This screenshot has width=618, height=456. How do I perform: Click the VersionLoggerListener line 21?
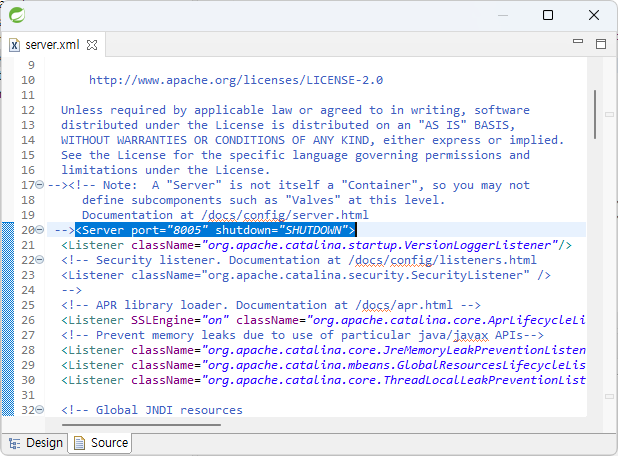[316, 245]
